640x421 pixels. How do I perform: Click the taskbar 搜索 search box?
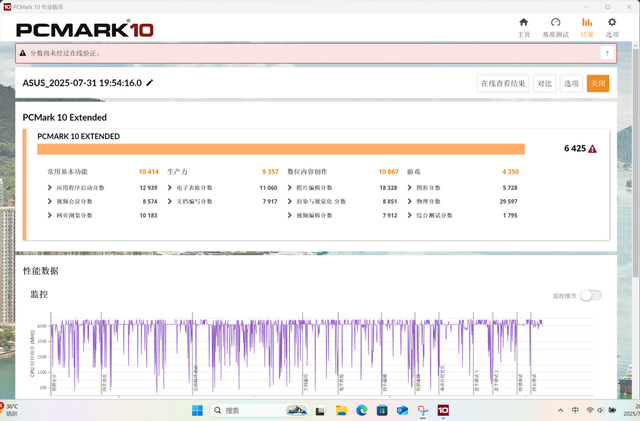click(x=259, y=410)
